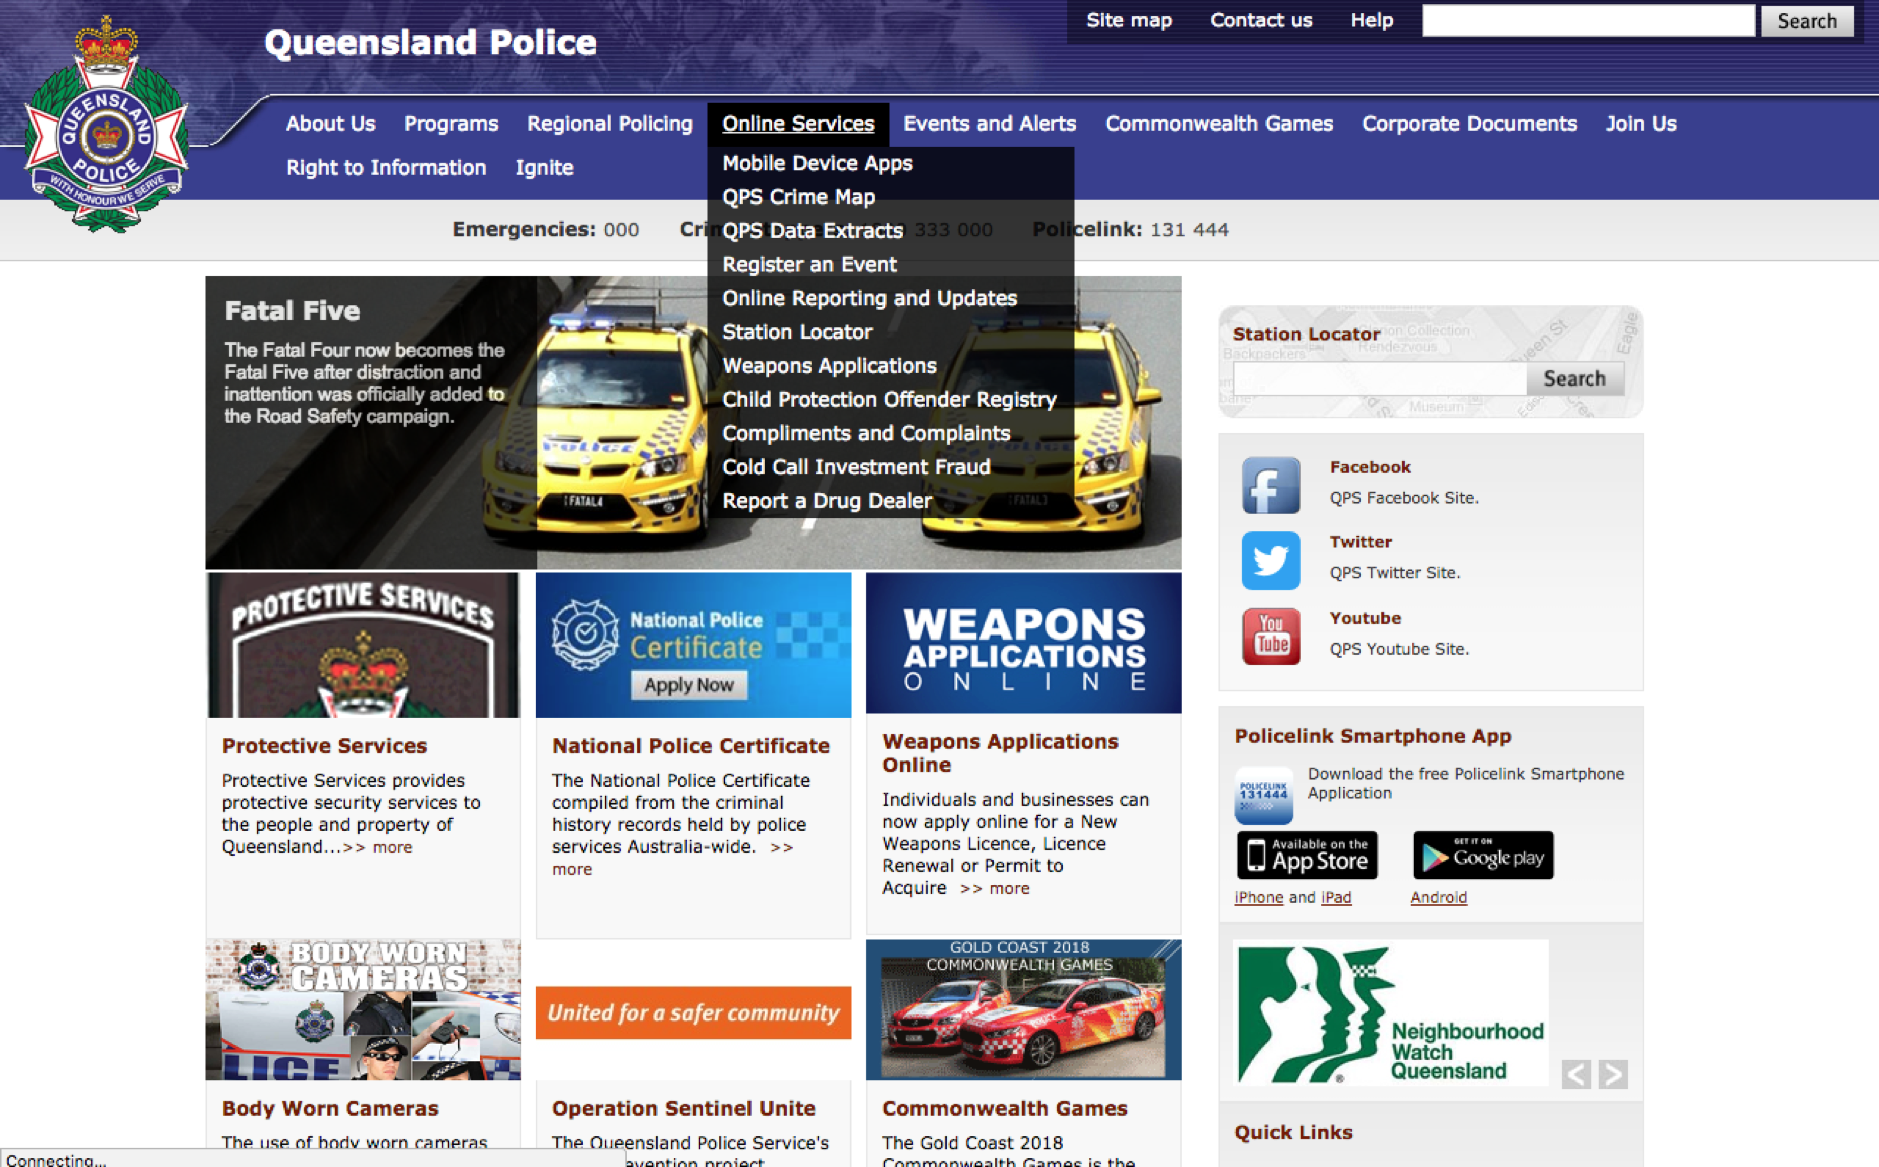Click the Contact us link
1879x1167 pixels.
(x=1261, y=20)
